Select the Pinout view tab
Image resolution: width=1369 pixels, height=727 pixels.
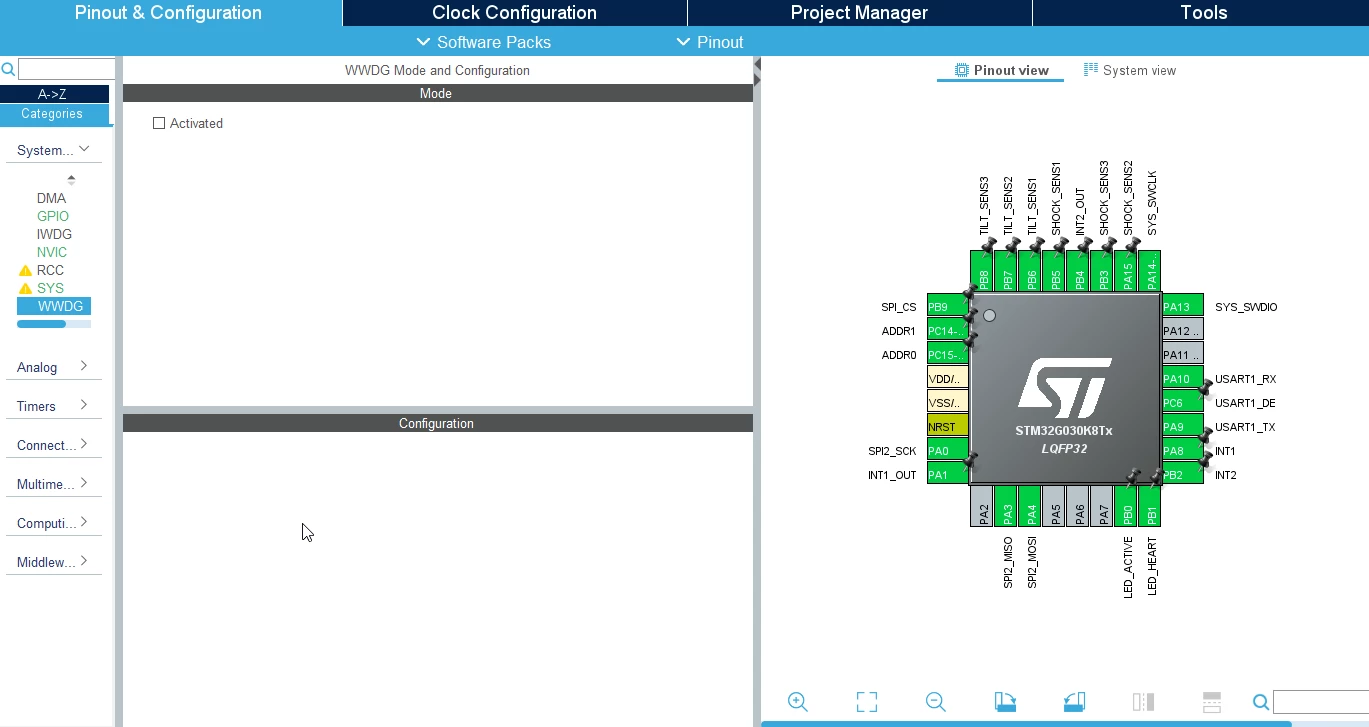click(1001, 70)
